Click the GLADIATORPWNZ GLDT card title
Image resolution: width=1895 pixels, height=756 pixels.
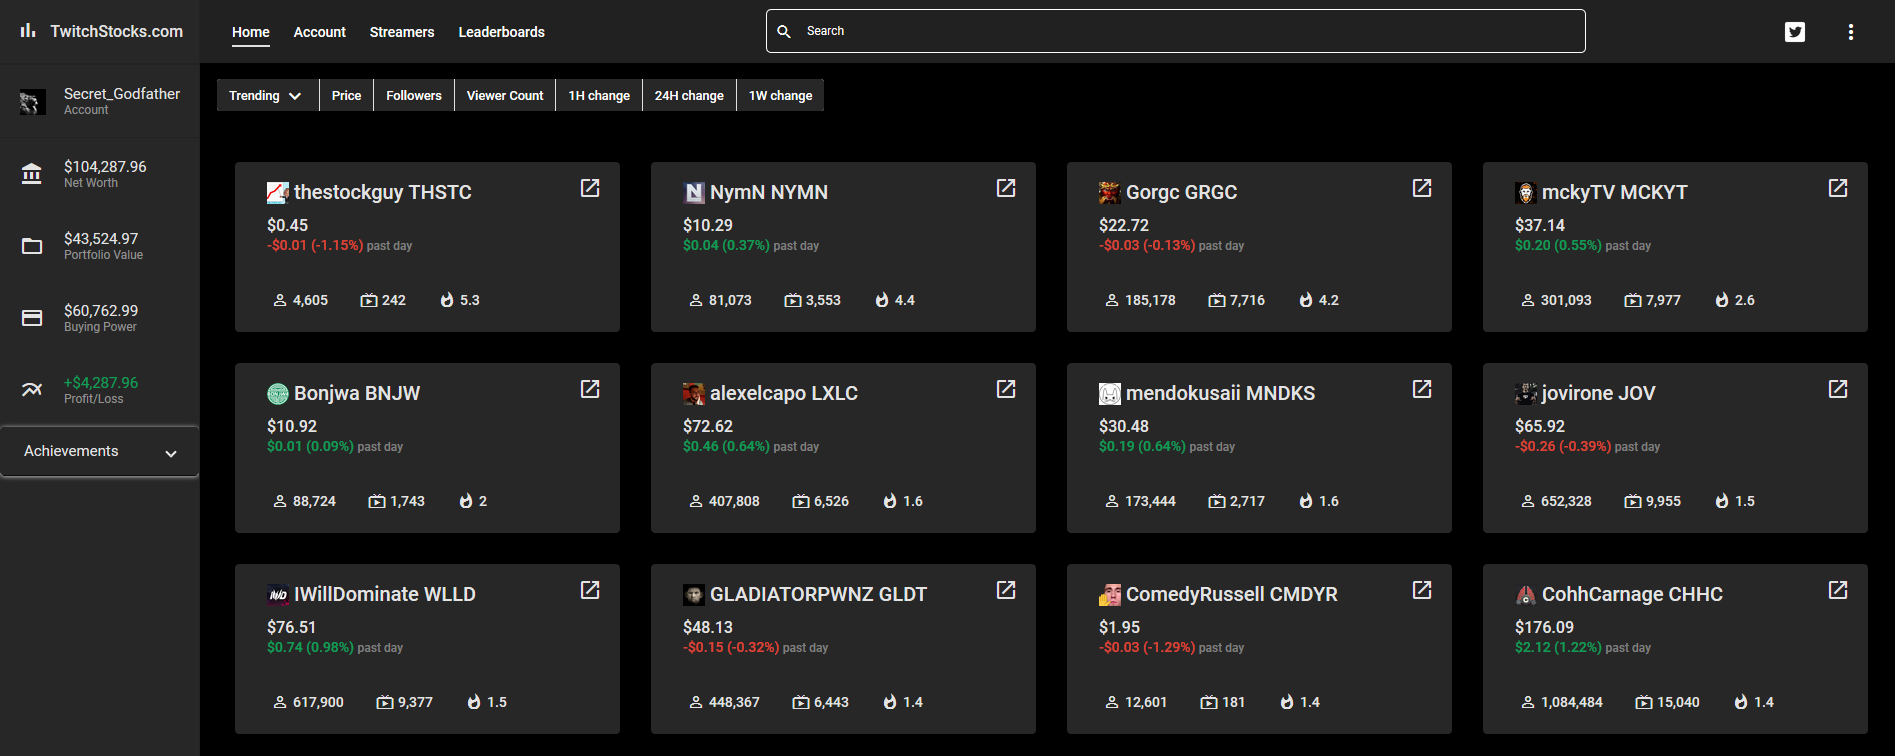tap(819, 594)
